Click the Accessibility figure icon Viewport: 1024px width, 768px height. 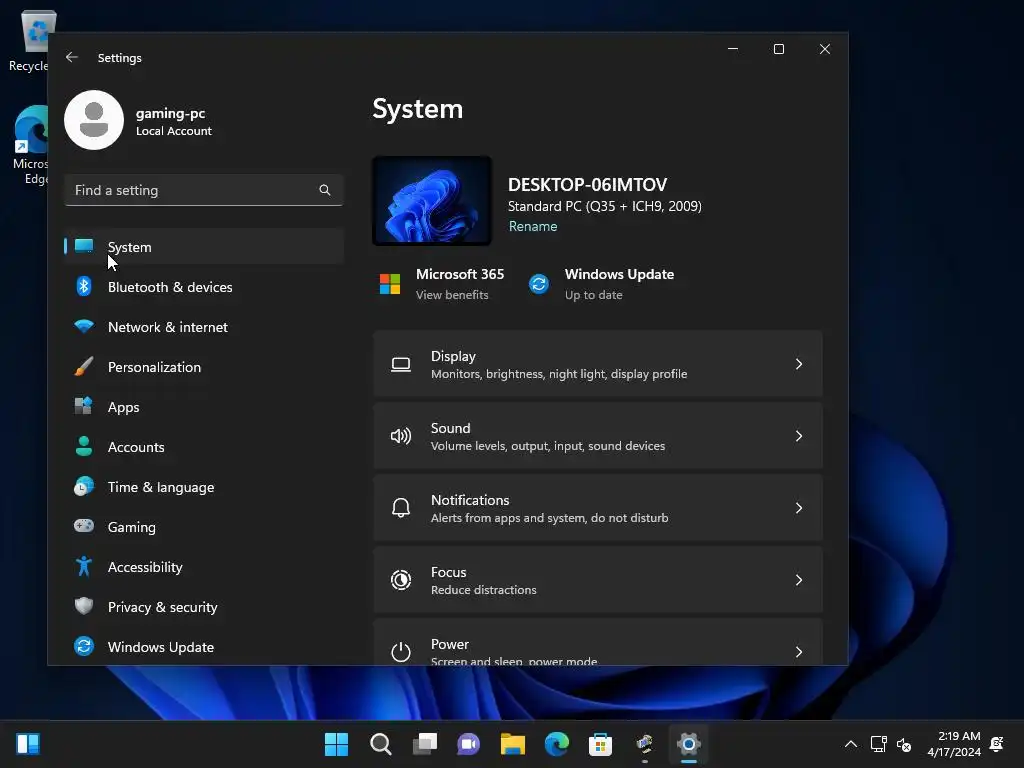click(x=84, y=566)
